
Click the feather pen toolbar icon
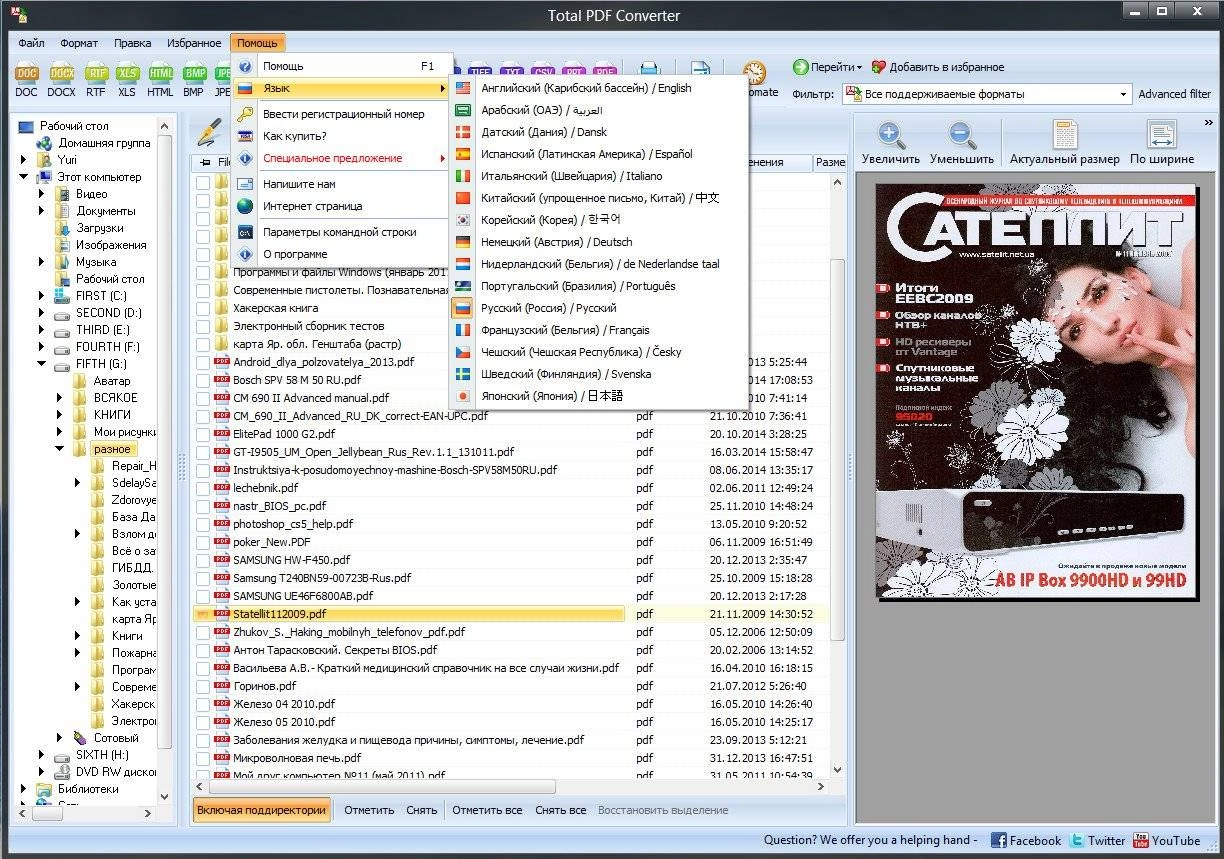(x=208, y=131)
